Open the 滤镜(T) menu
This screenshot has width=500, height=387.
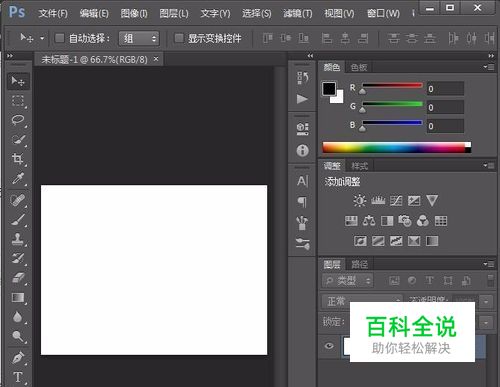coord(298,13)
